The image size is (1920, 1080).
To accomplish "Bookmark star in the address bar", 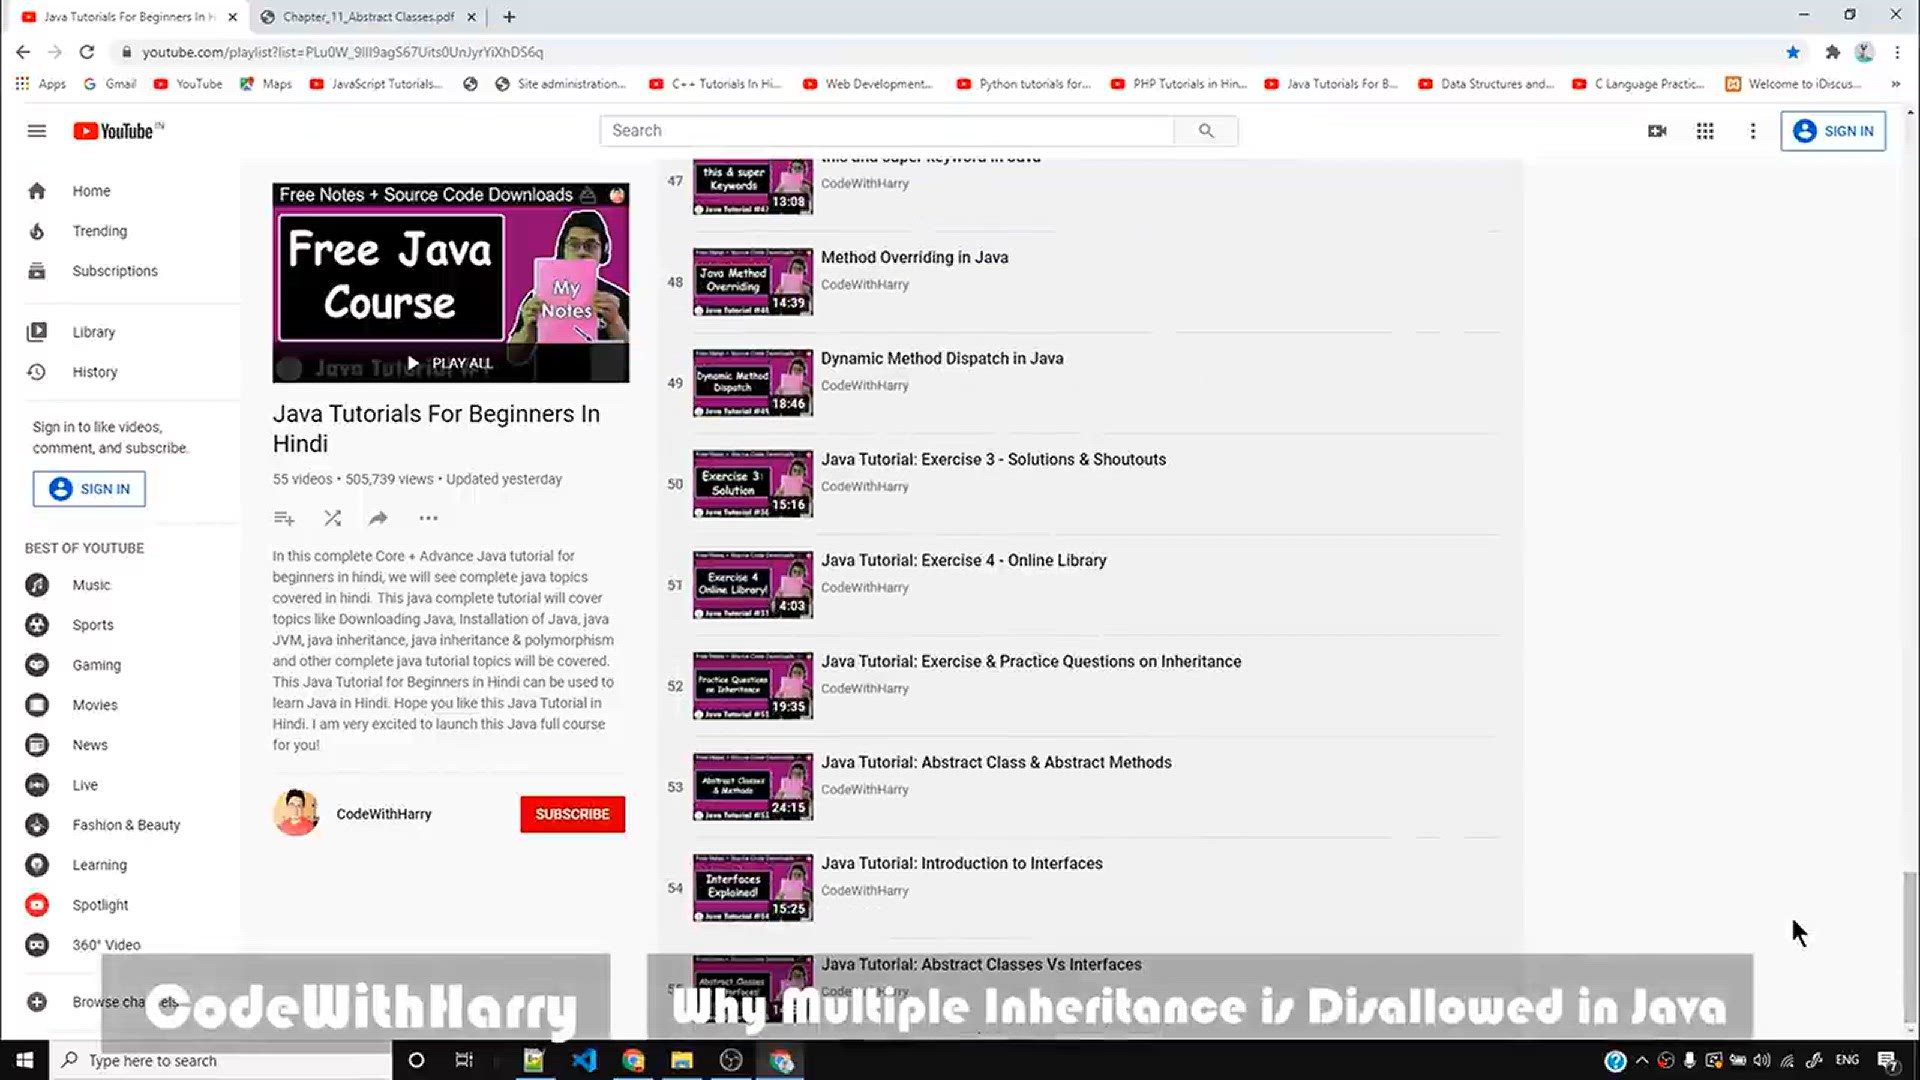I will pyautogui.click(x=1793, y=52).
